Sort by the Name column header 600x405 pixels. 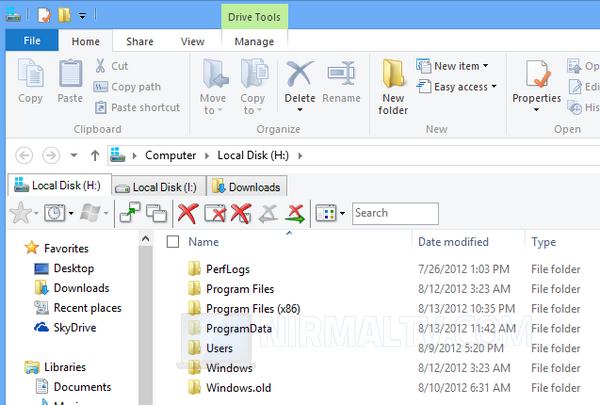click(x=203, y=242)
